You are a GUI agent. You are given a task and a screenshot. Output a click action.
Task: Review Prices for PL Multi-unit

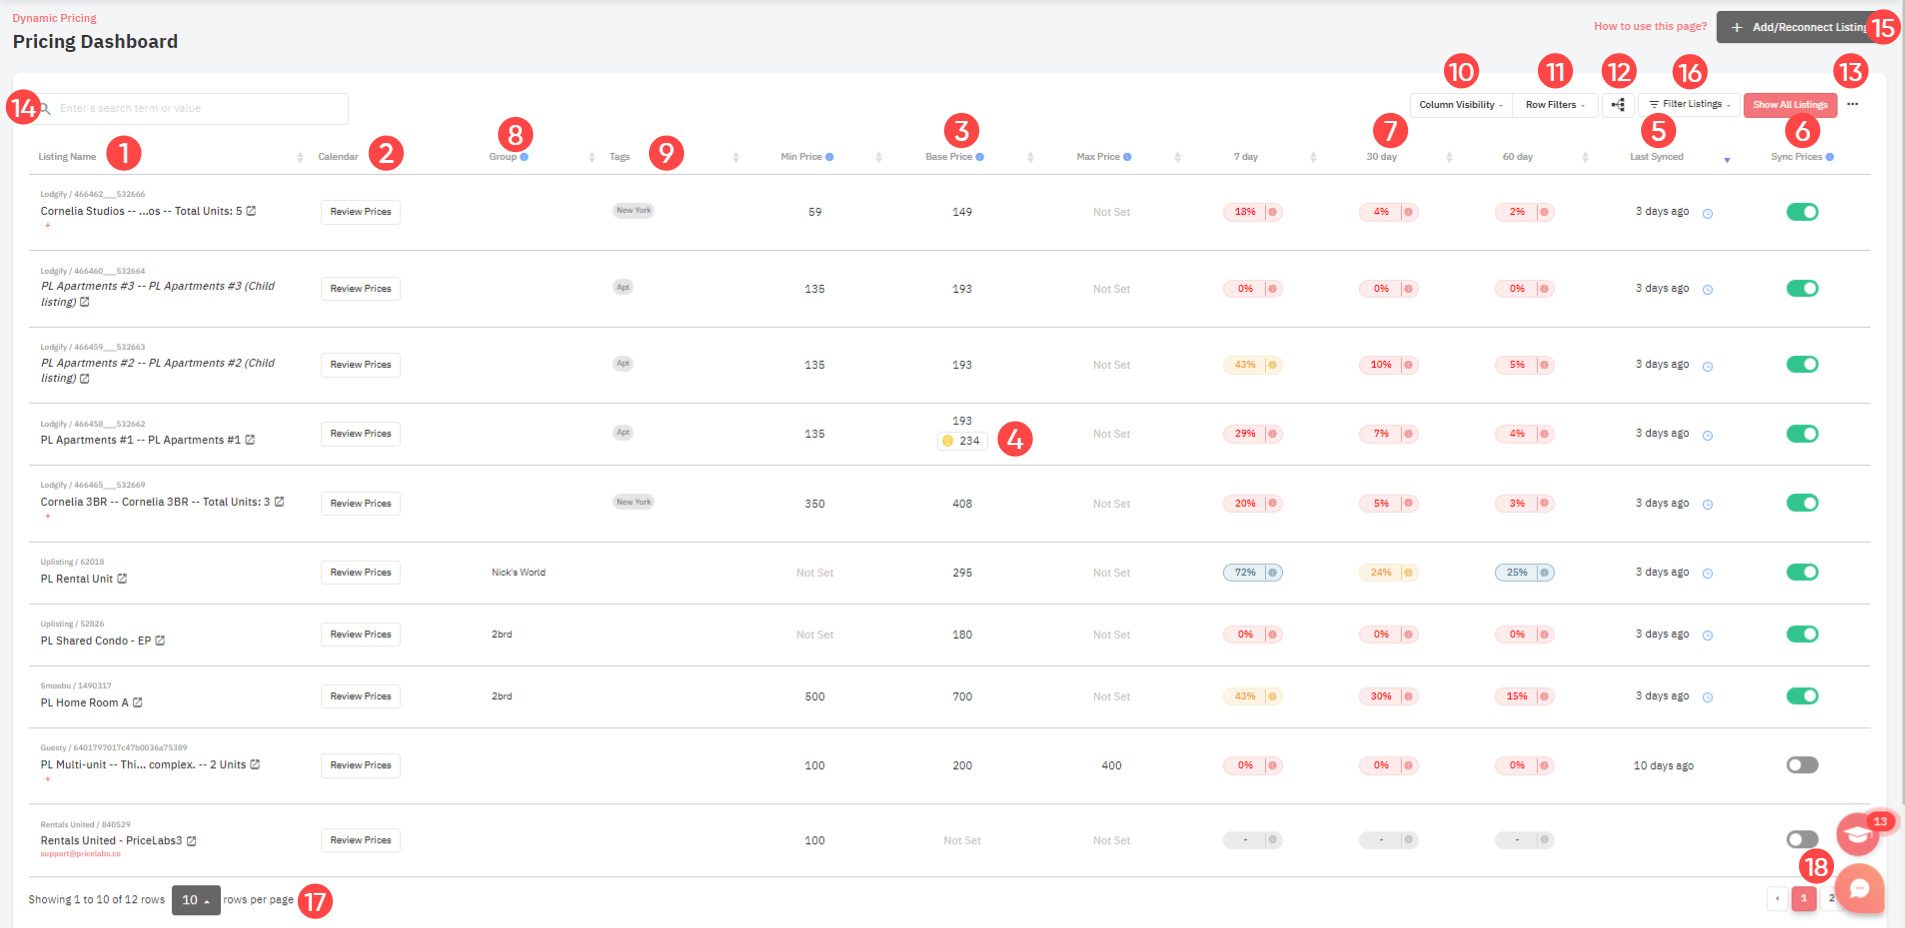pyautogui.click(x=361, y=765)
